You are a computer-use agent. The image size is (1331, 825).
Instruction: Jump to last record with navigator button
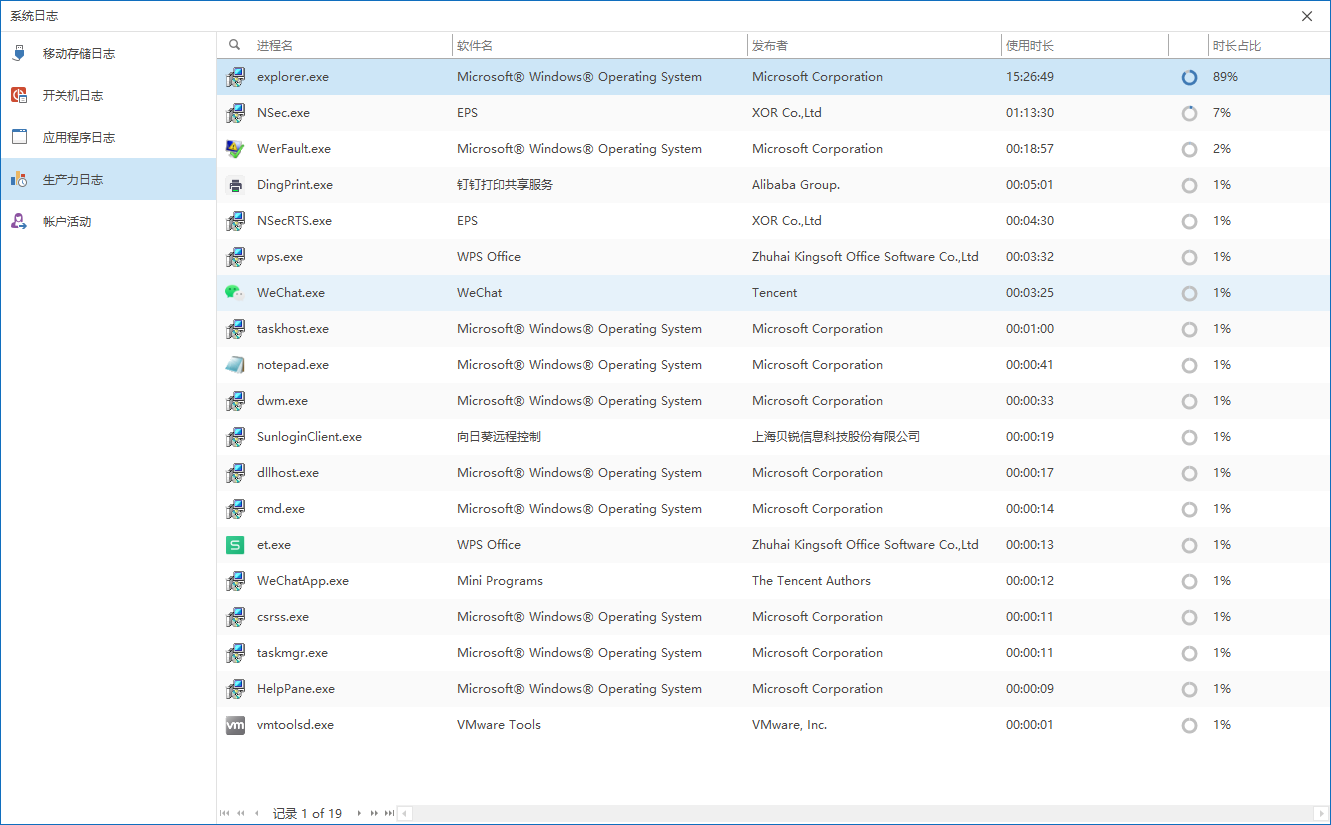[389, 814]
